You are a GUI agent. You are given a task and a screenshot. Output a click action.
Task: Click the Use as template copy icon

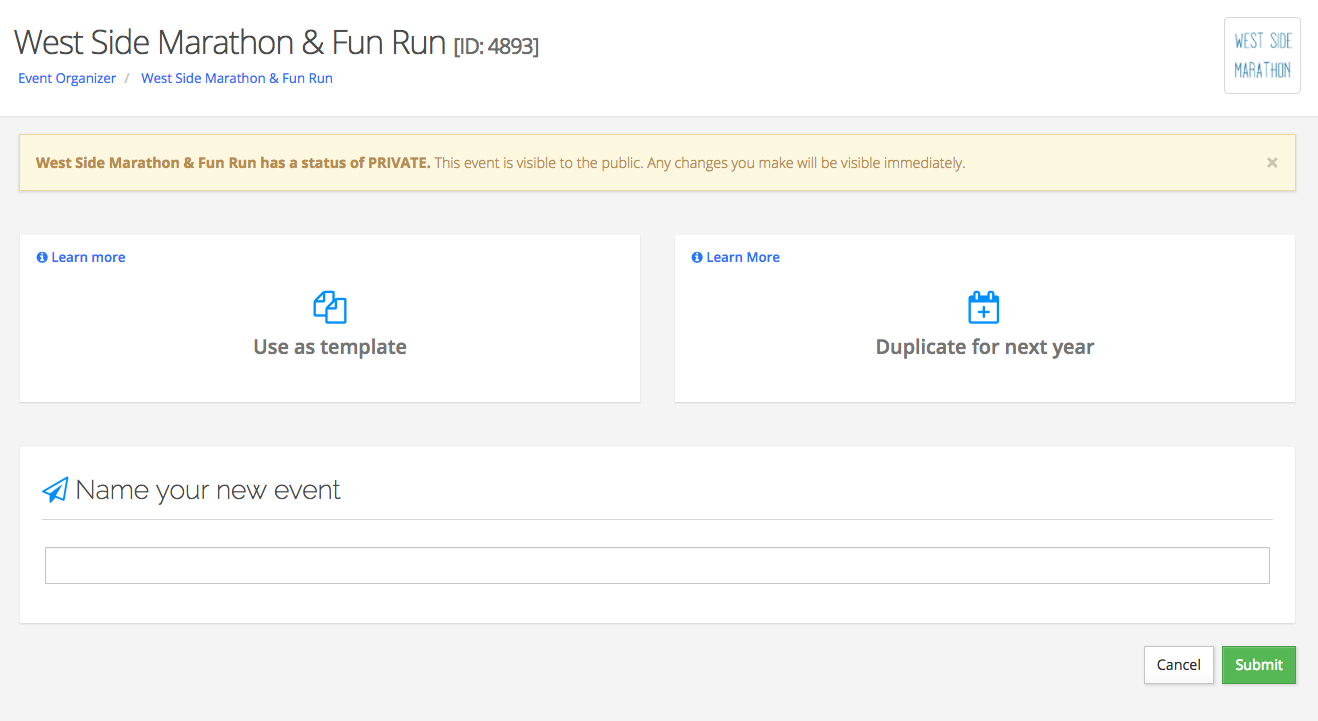330,307
